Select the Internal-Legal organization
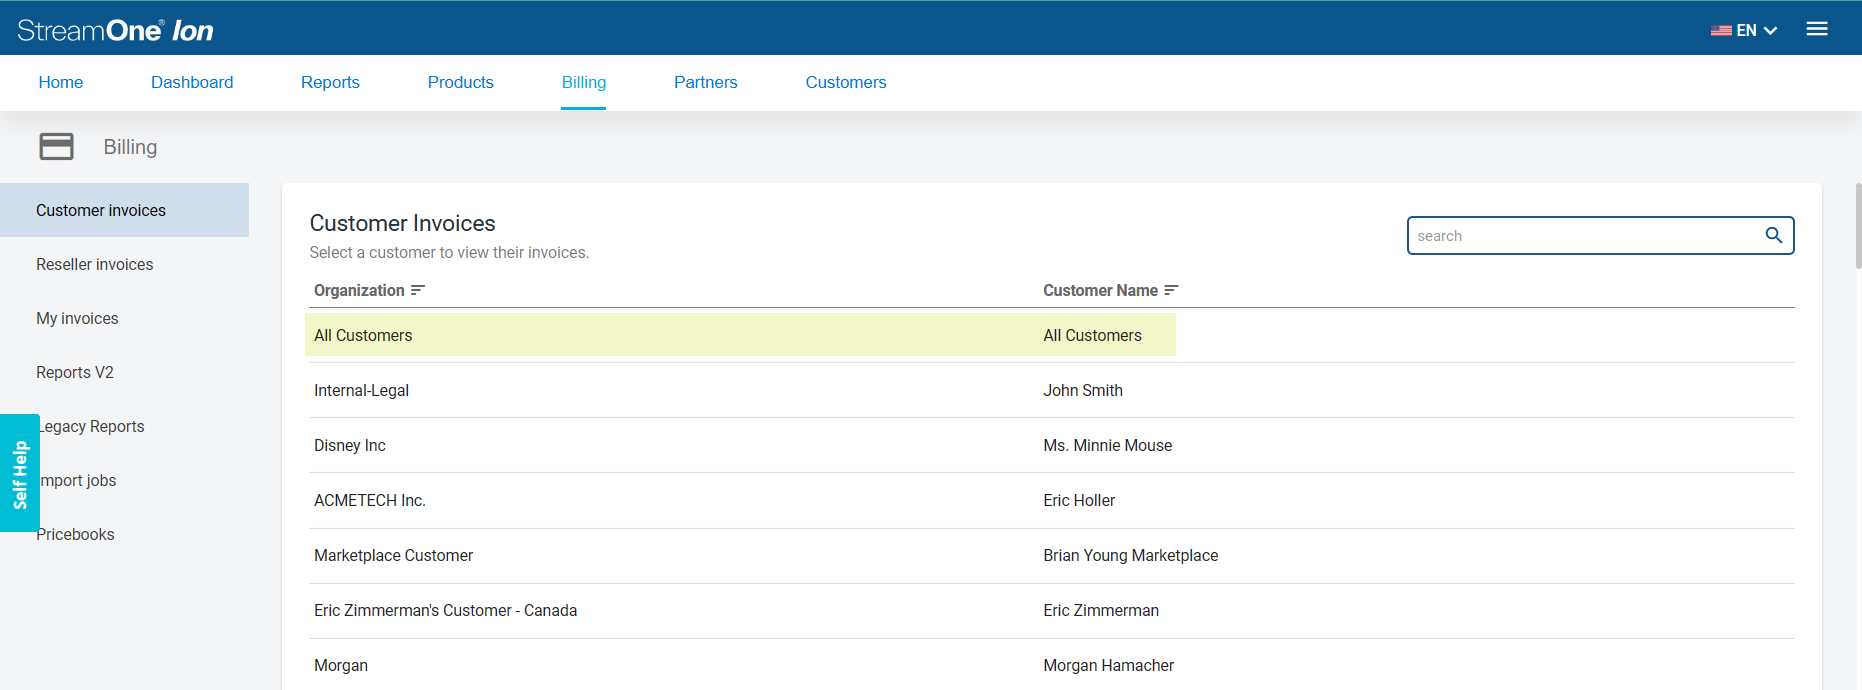Viewport: 1862px width, 690px height. point(361,390)
